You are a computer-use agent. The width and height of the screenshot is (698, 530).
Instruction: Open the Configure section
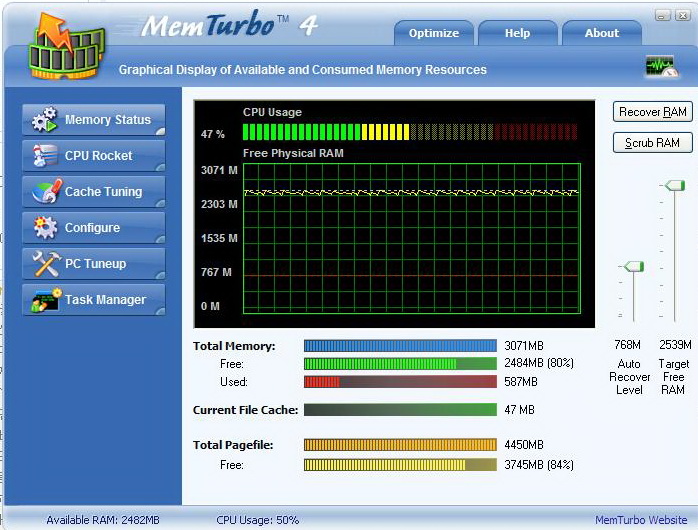94,228
